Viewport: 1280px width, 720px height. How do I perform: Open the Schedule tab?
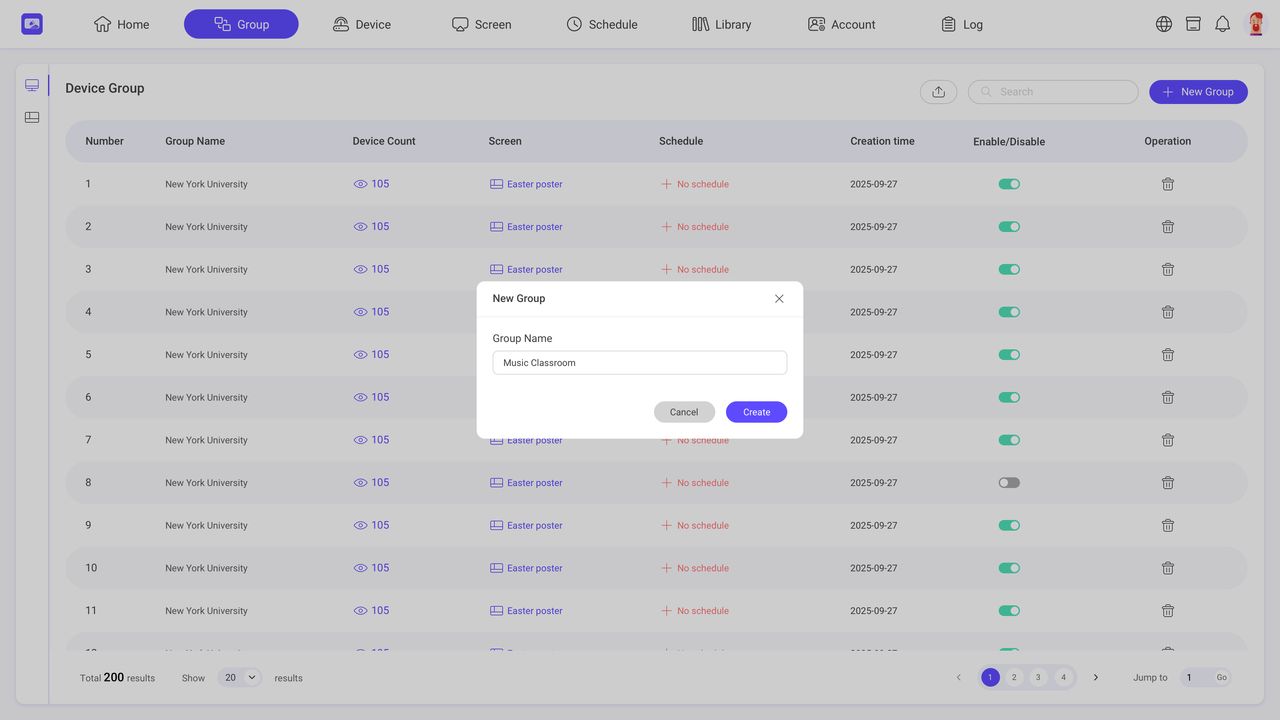pos(601,24)
